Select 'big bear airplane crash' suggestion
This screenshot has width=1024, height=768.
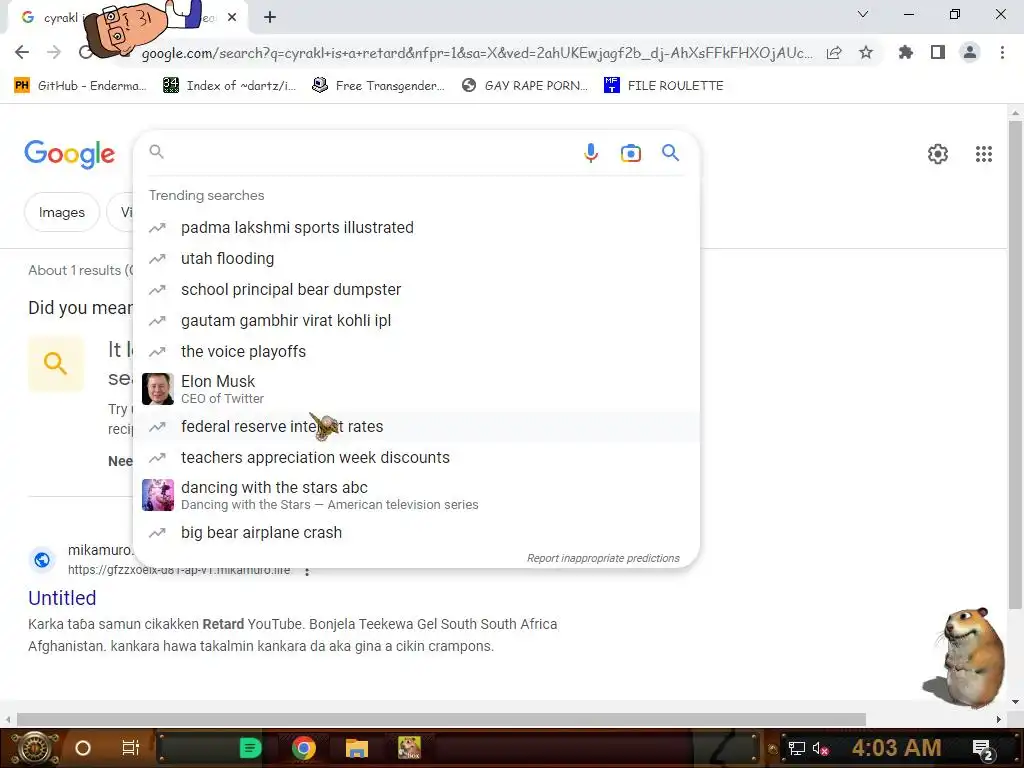(x=416, y=533)
